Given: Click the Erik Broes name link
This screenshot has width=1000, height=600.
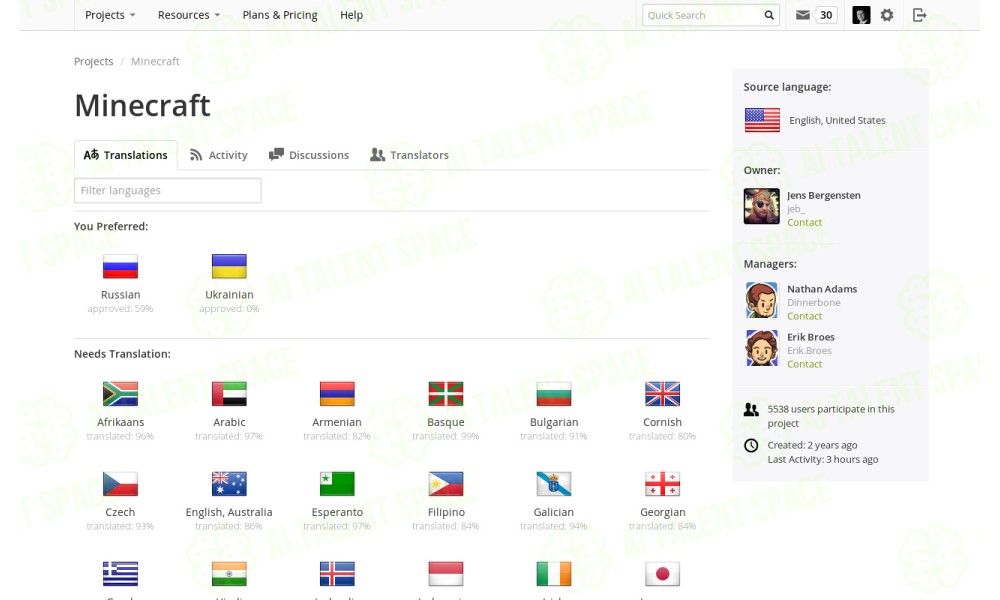Looking at the screenshot, I should coord(811,337).
